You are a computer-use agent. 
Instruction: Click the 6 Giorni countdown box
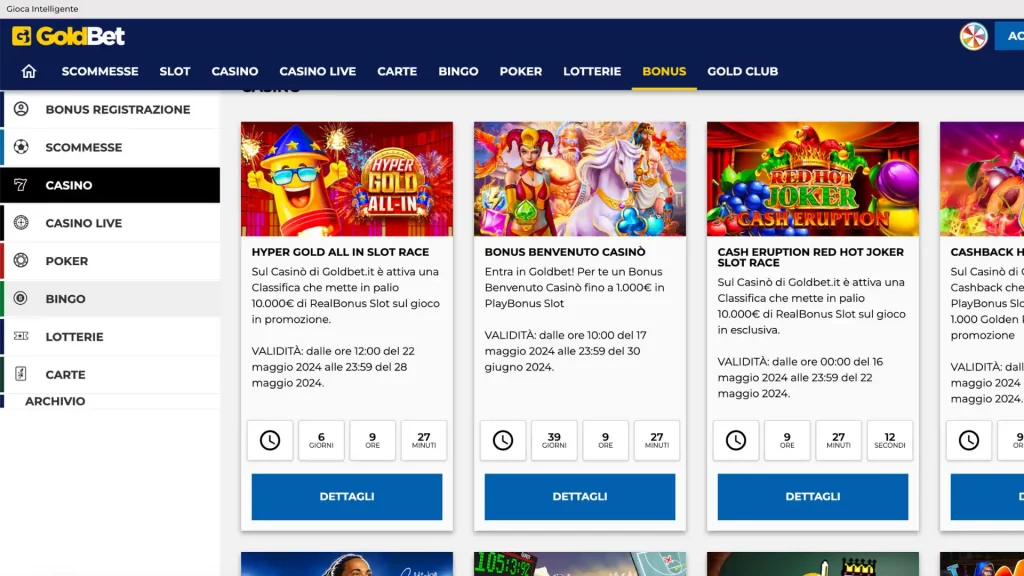321,440
